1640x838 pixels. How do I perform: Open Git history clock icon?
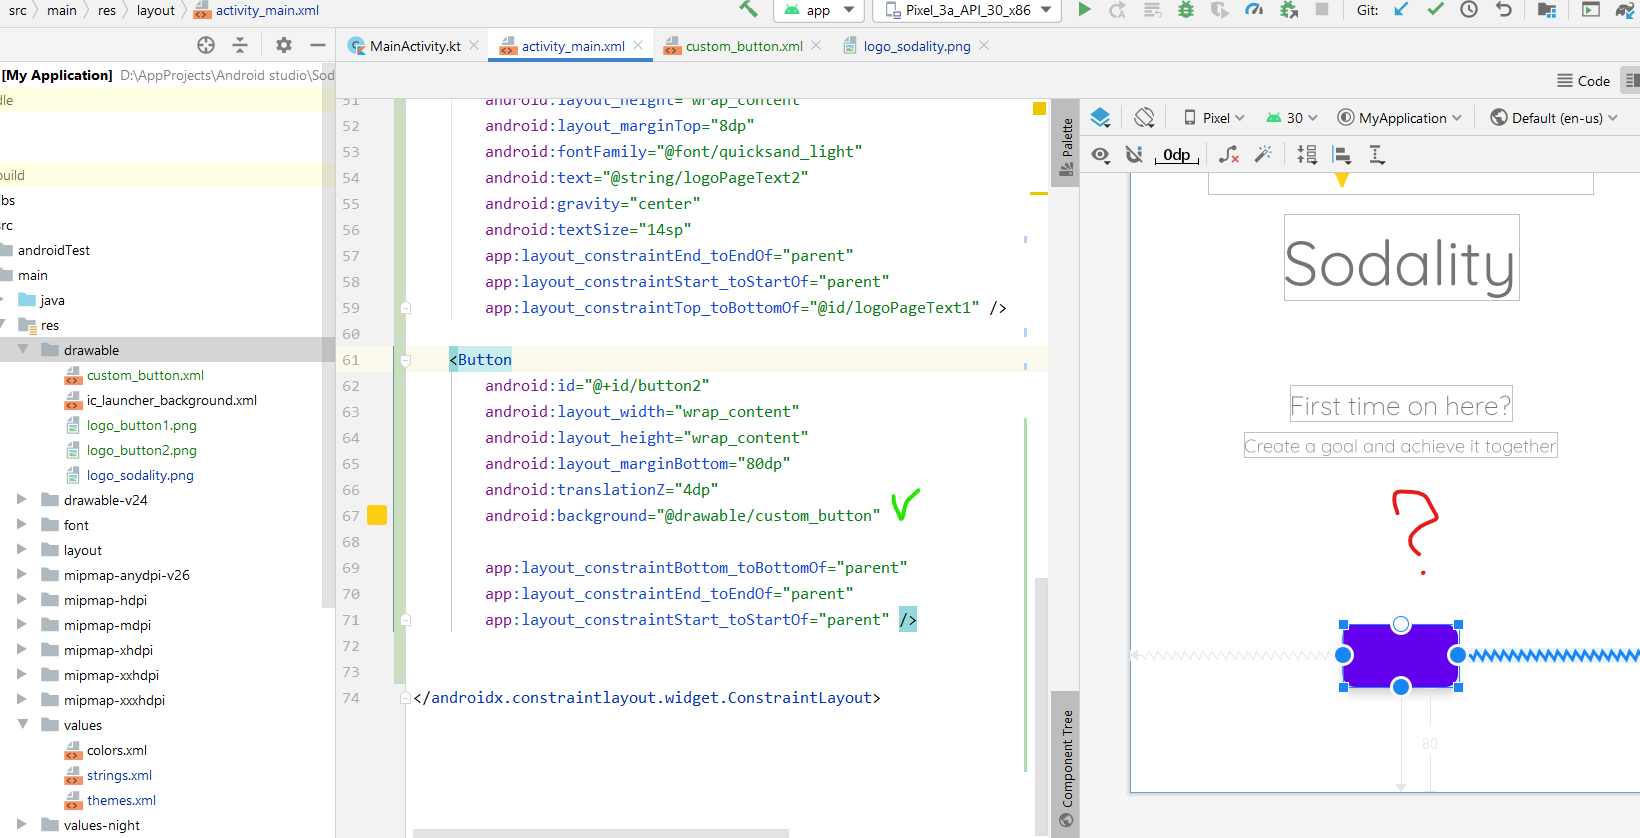(x=1469, y=10)
